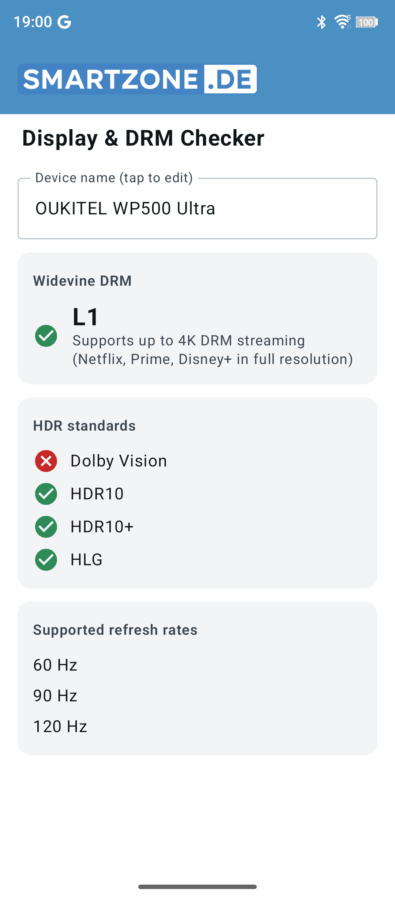Tap the red X icon beside Dolby Vision
Viewport: 395px width, 900px height.
click(46, 461)
